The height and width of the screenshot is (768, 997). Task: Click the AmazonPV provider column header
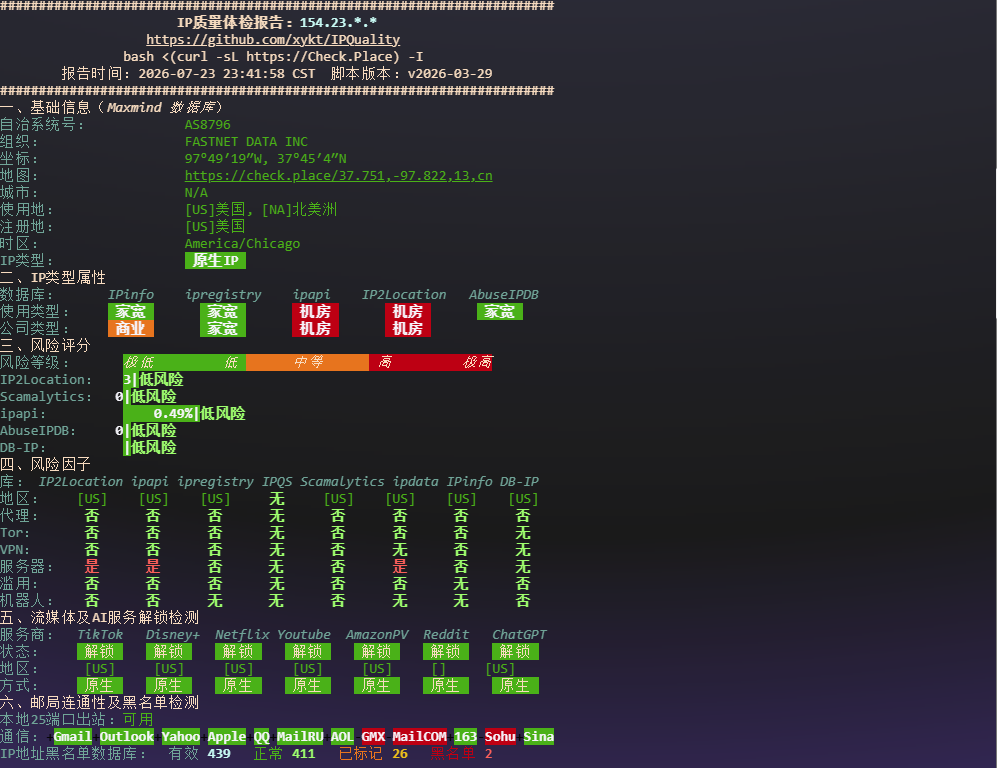point(377,634)
